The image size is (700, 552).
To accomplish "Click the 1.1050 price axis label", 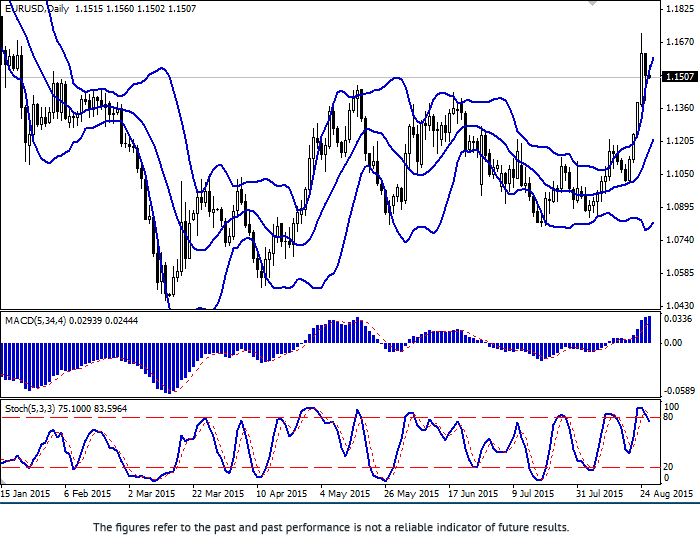I will coord(679,174).
